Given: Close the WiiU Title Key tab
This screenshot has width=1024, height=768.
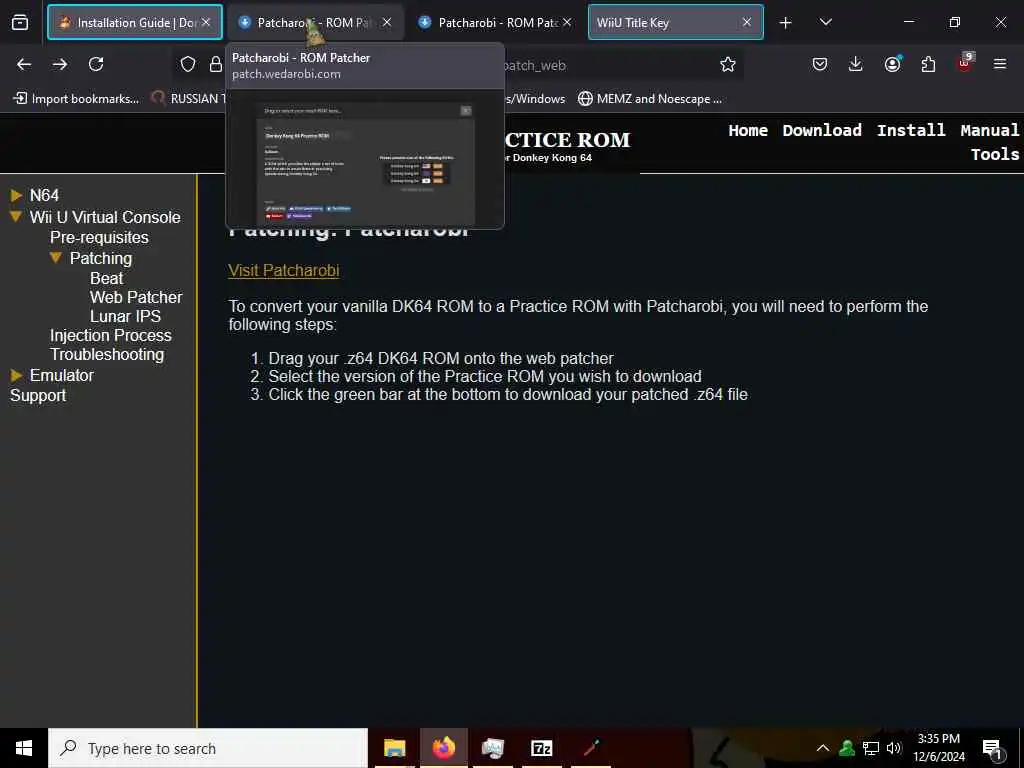Looking at the screenshot, I should pyautogui.click(x=747, y=22).
